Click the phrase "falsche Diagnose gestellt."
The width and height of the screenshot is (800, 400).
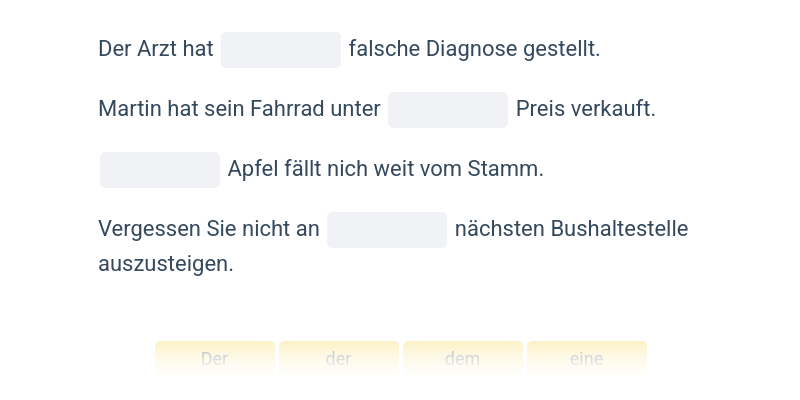point(474,49)
